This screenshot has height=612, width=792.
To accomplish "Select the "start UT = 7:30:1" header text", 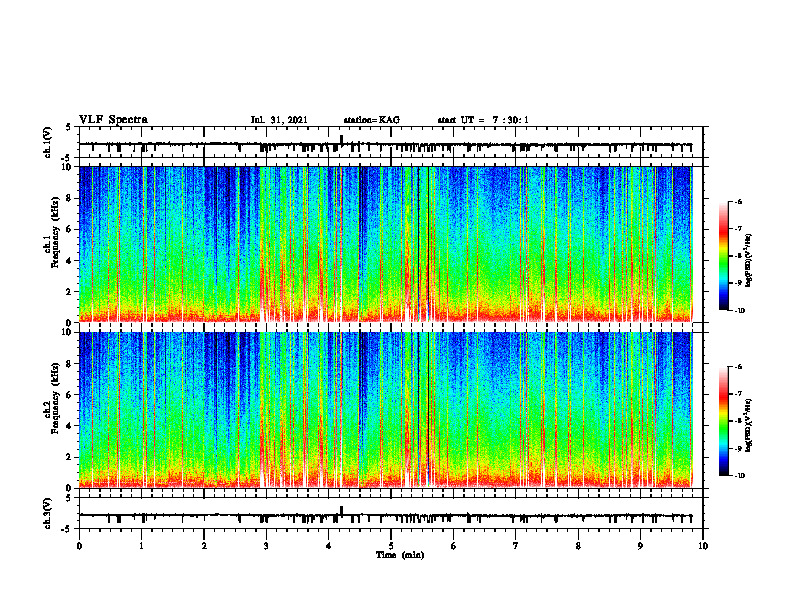I will (483, 120).
